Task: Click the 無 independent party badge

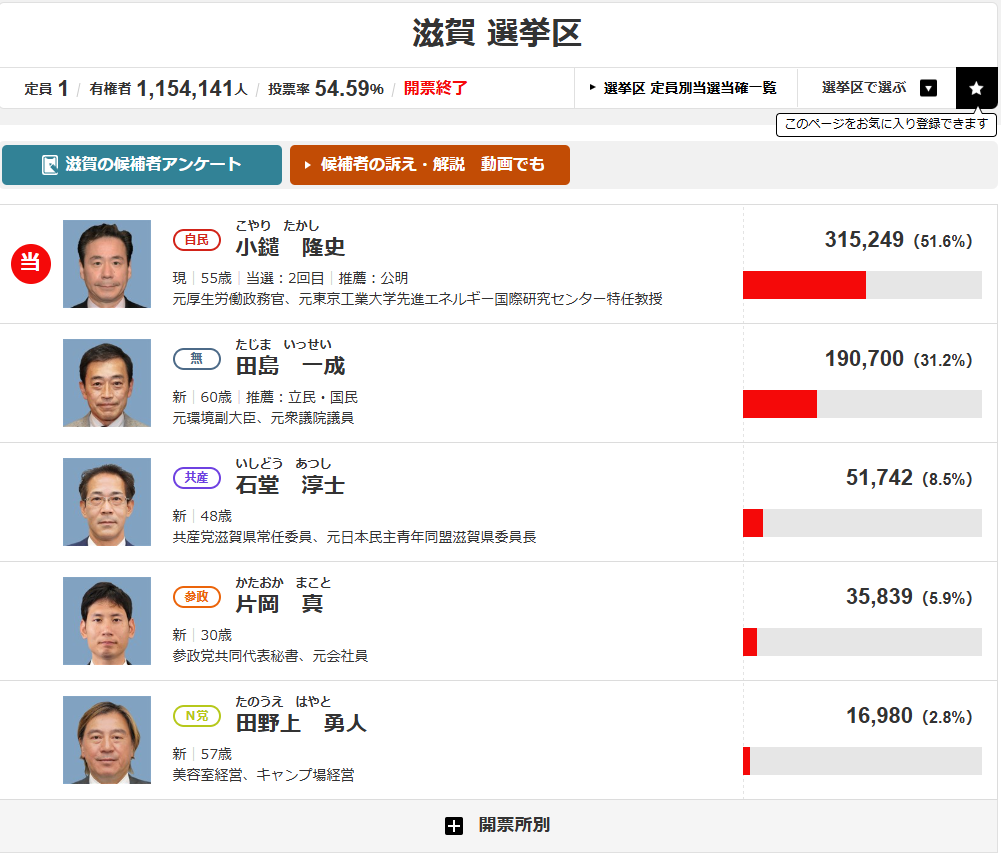Action: [x=197, y=359]
